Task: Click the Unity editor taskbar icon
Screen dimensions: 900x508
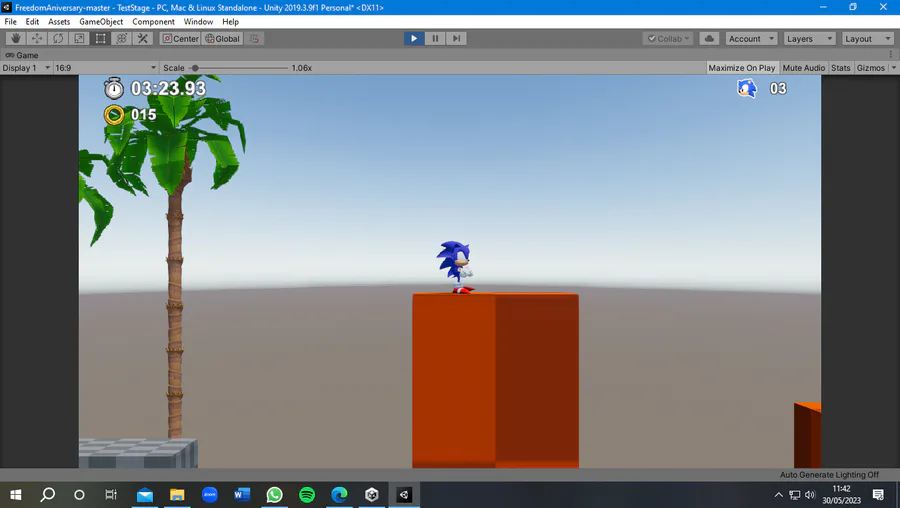Action: tap(404, 494)
